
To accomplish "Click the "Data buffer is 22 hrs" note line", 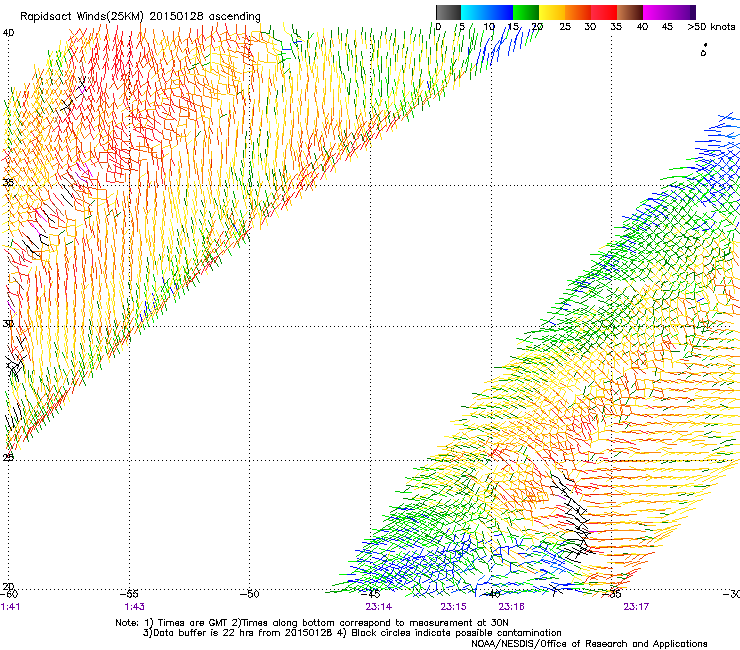I will (352, 633).
